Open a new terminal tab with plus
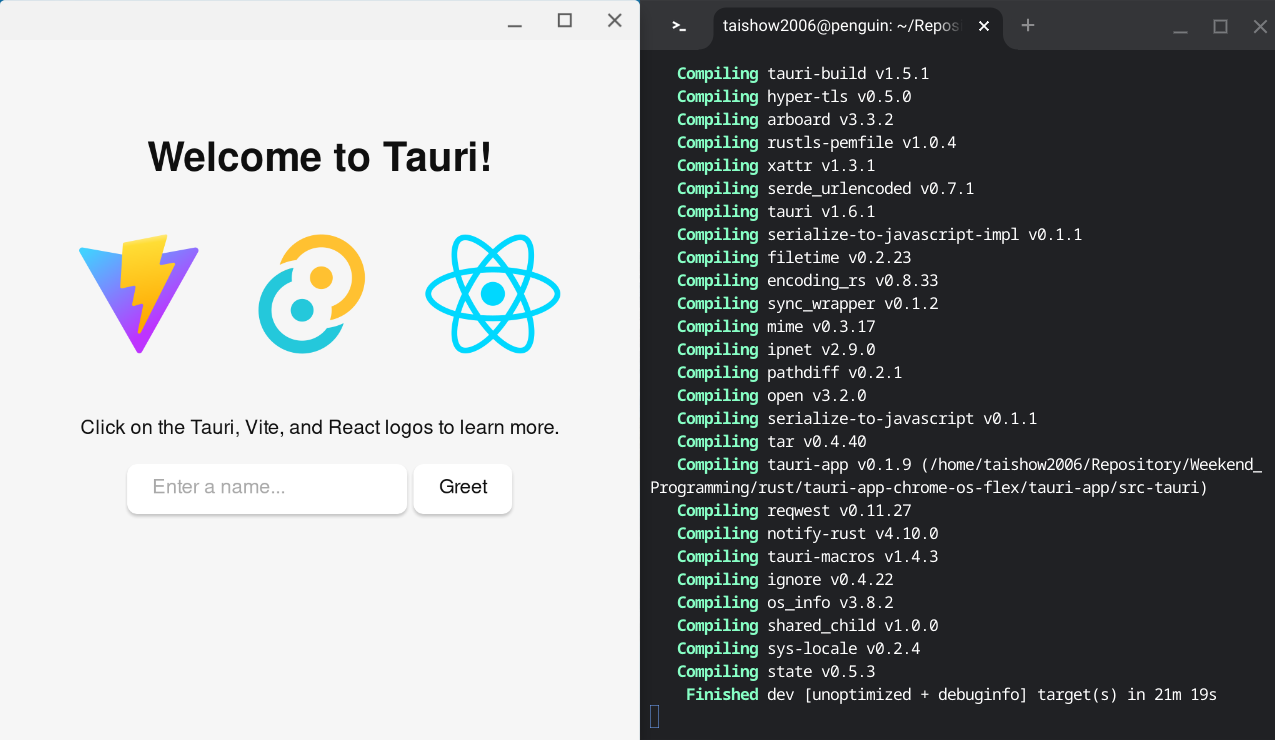Screen dimensions: 1275x740 point(1027,26)
